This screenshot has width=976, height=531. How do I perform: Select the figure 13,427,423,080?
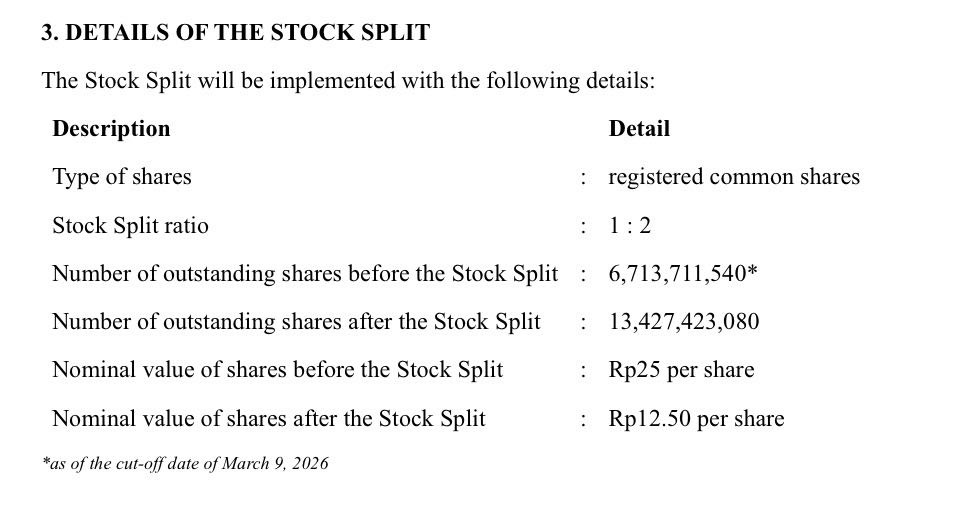pyautogui.click(x=683, y=322)
